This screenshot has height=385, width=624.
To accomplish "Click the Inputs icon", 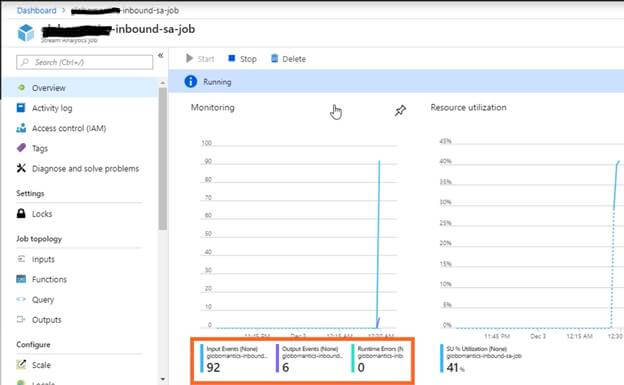I will click(x=21, y=259).
